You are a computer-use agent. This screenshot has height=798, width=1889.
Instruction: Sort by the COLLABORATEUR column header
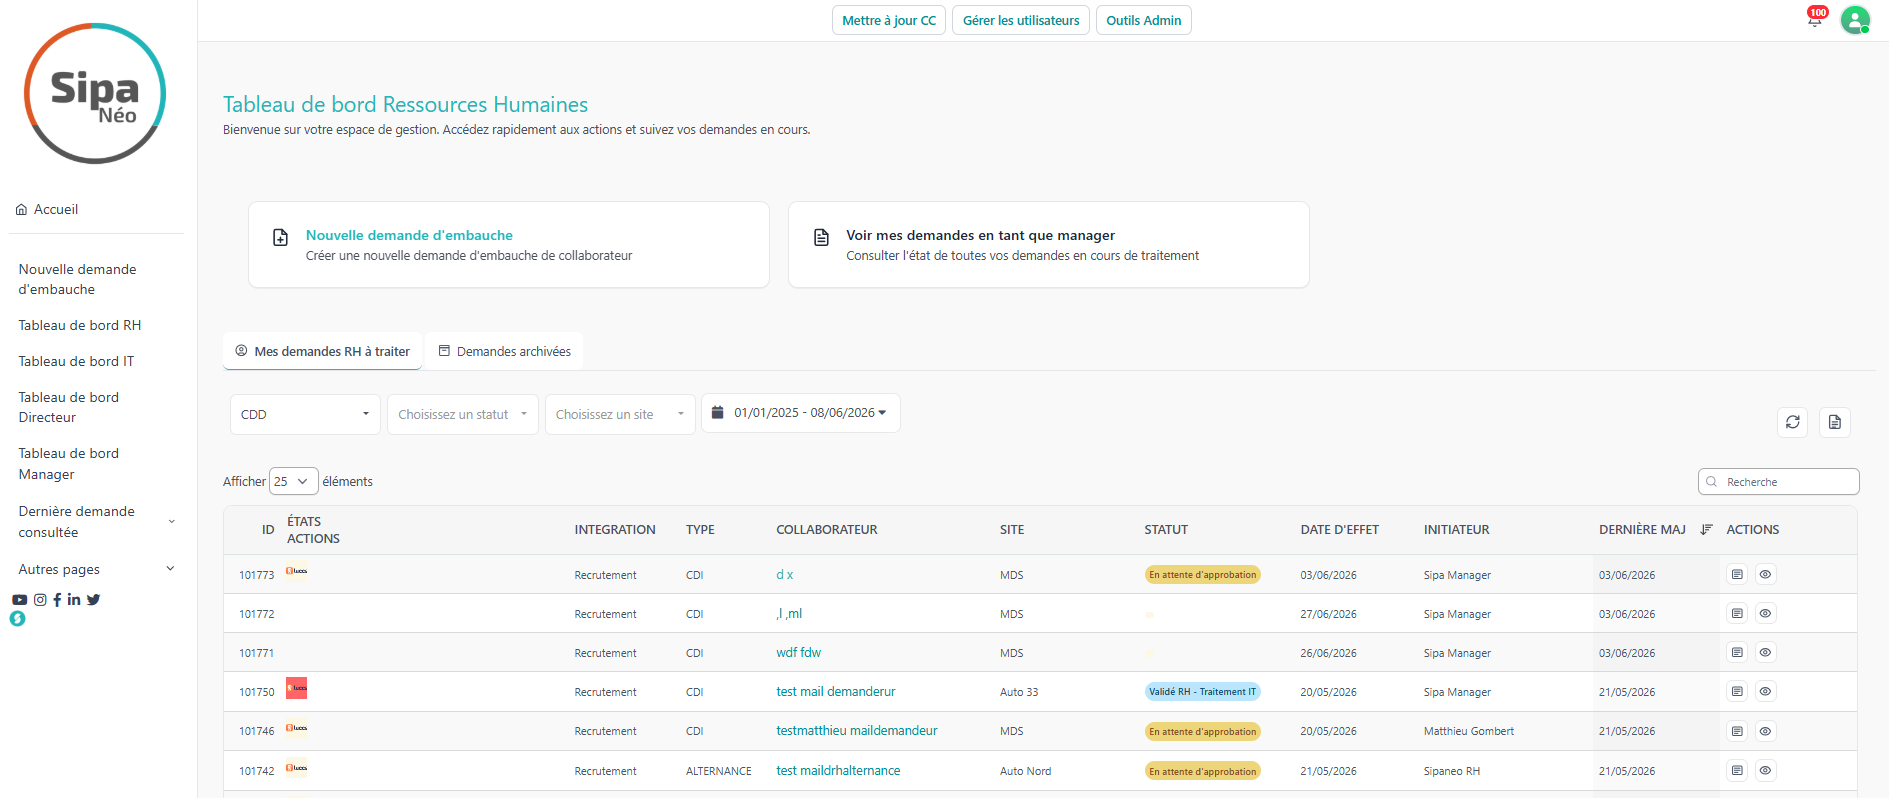tap(827, 530)
